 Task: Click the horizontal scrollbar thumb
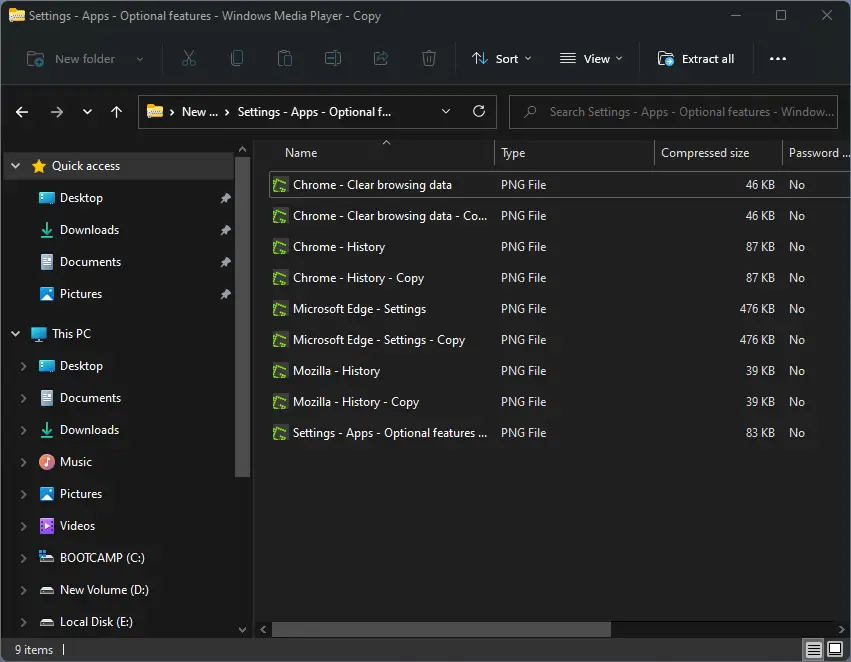click(x=441, y=629)
